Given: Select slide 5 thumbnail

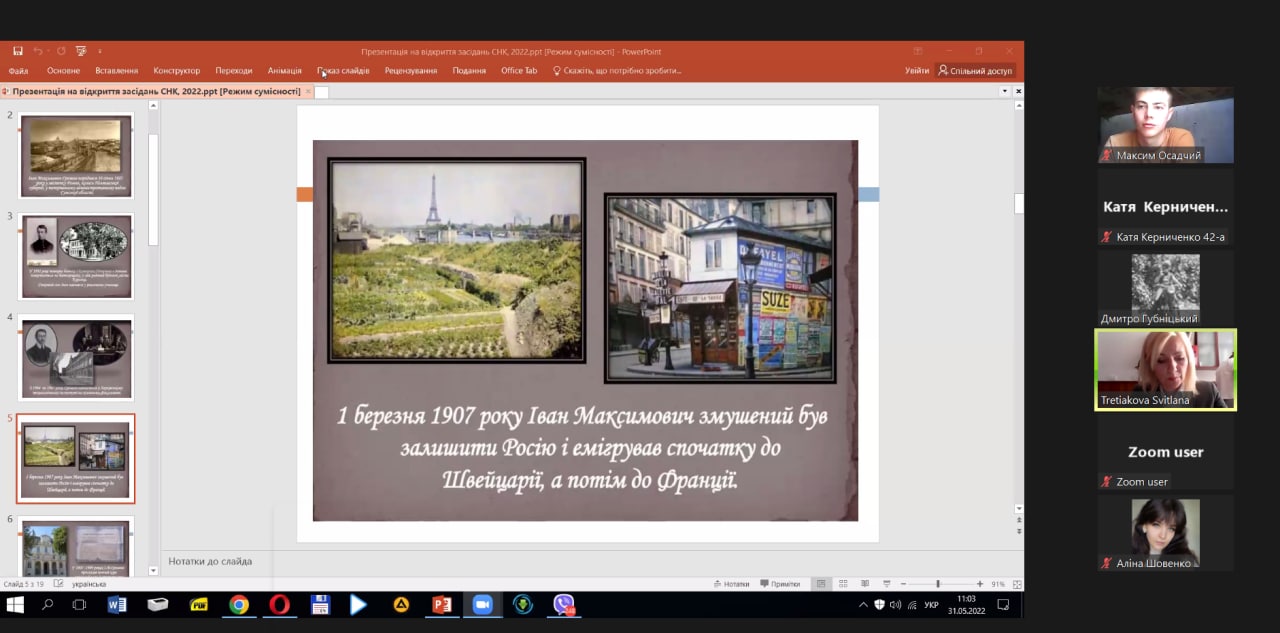Looking at the screenshot, I should click(x=76, y=458).
